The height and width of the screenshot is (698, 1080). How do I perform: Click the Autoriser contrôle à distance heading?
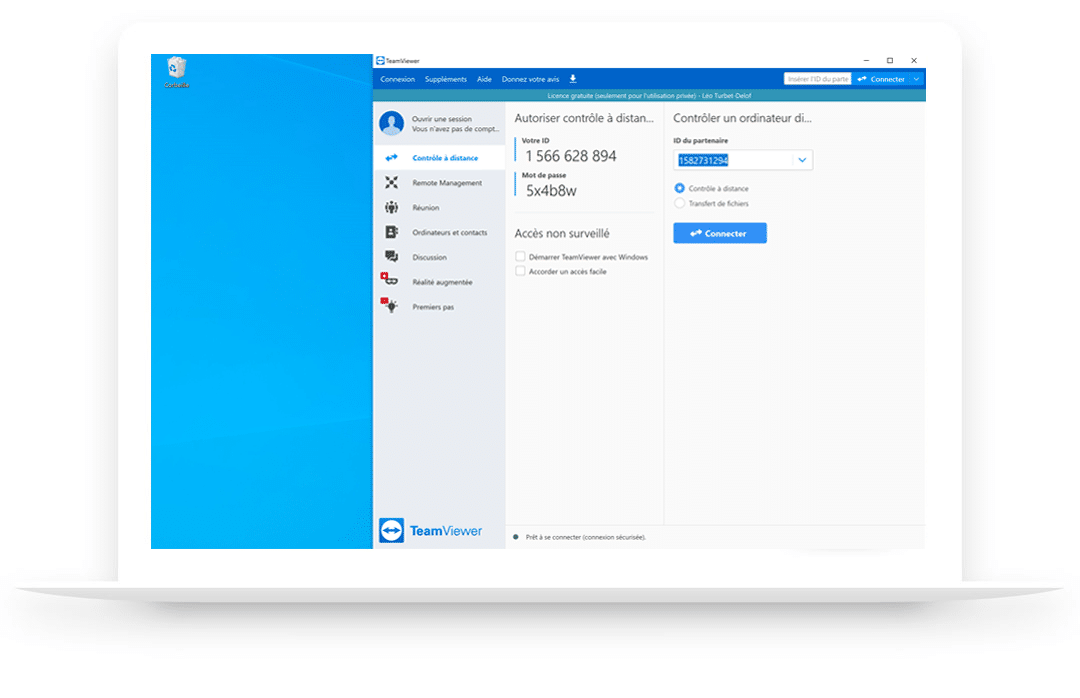(x=584, y=118)
